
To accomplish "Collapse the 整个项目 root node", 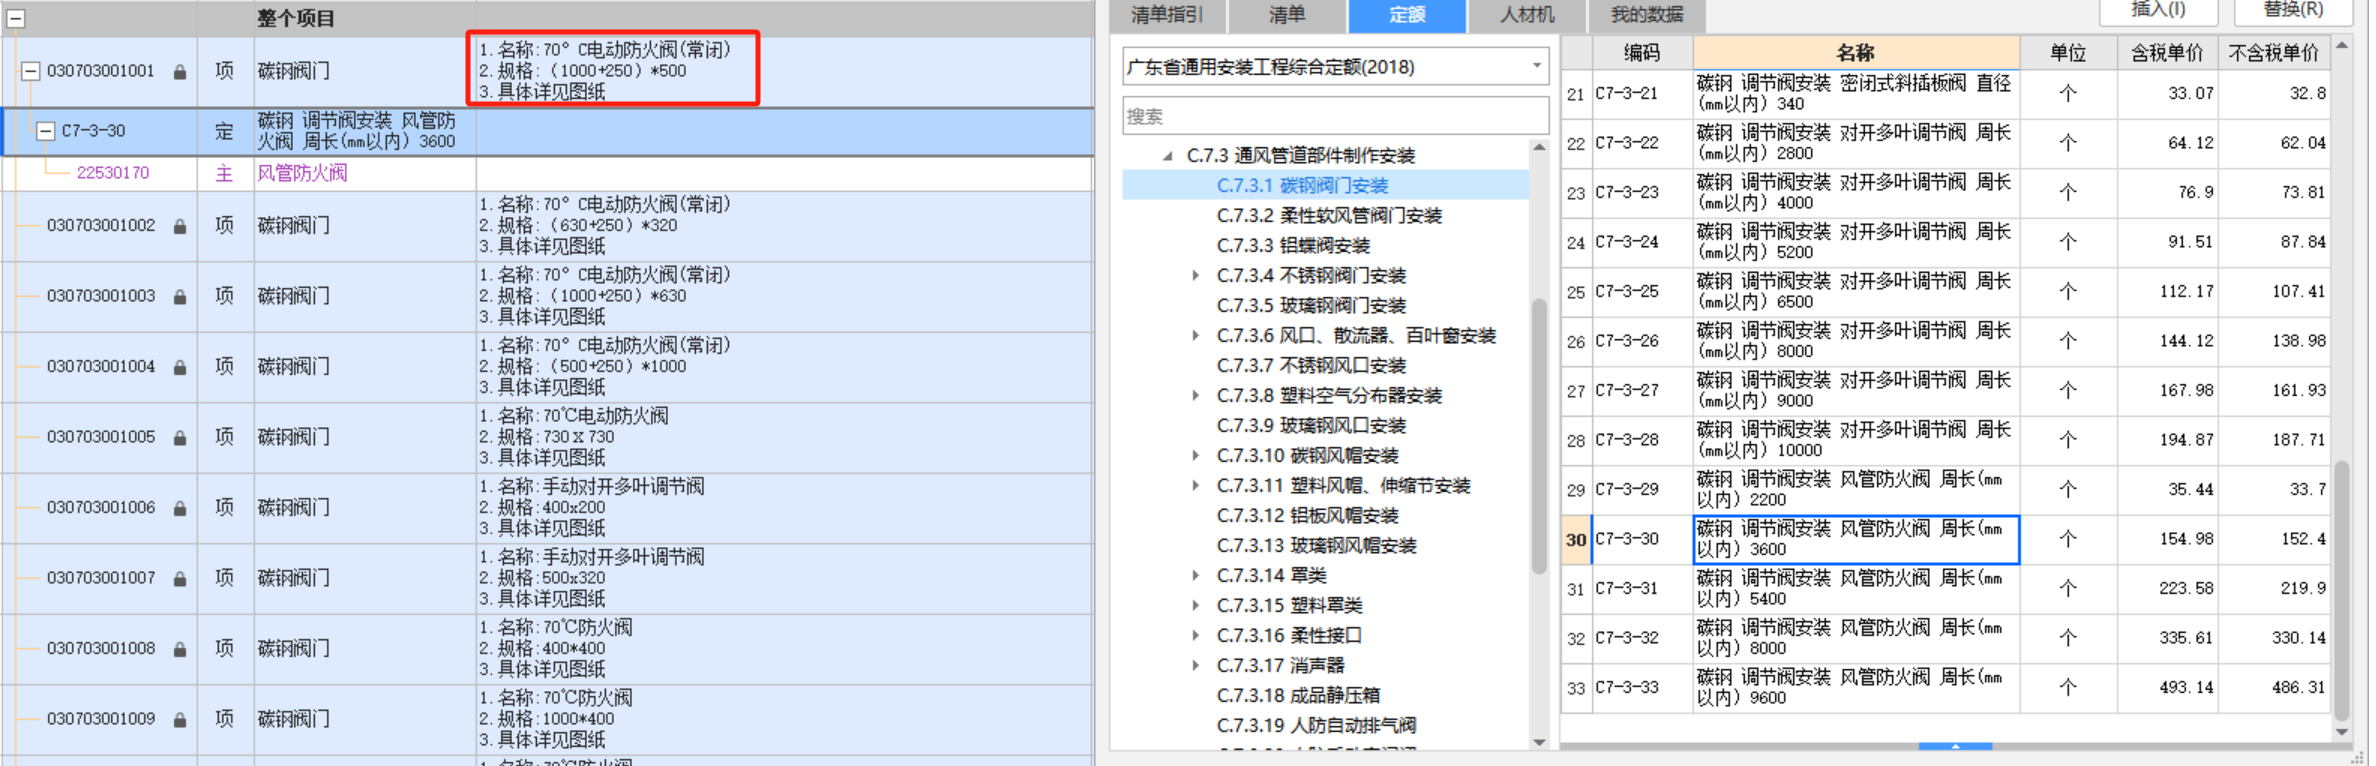I will click(16, 18).
